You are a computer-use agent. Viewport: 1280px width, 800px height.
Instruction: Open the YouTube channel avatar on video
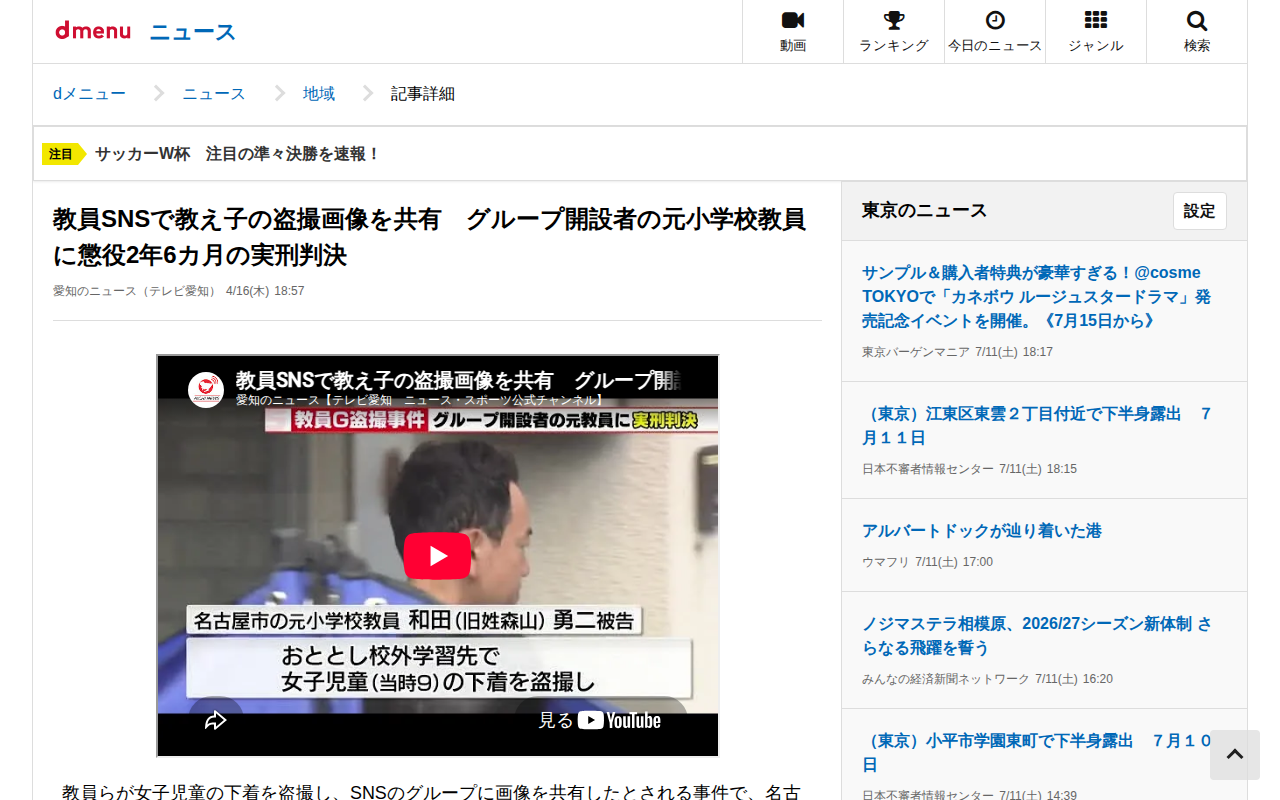click(207, 389)
